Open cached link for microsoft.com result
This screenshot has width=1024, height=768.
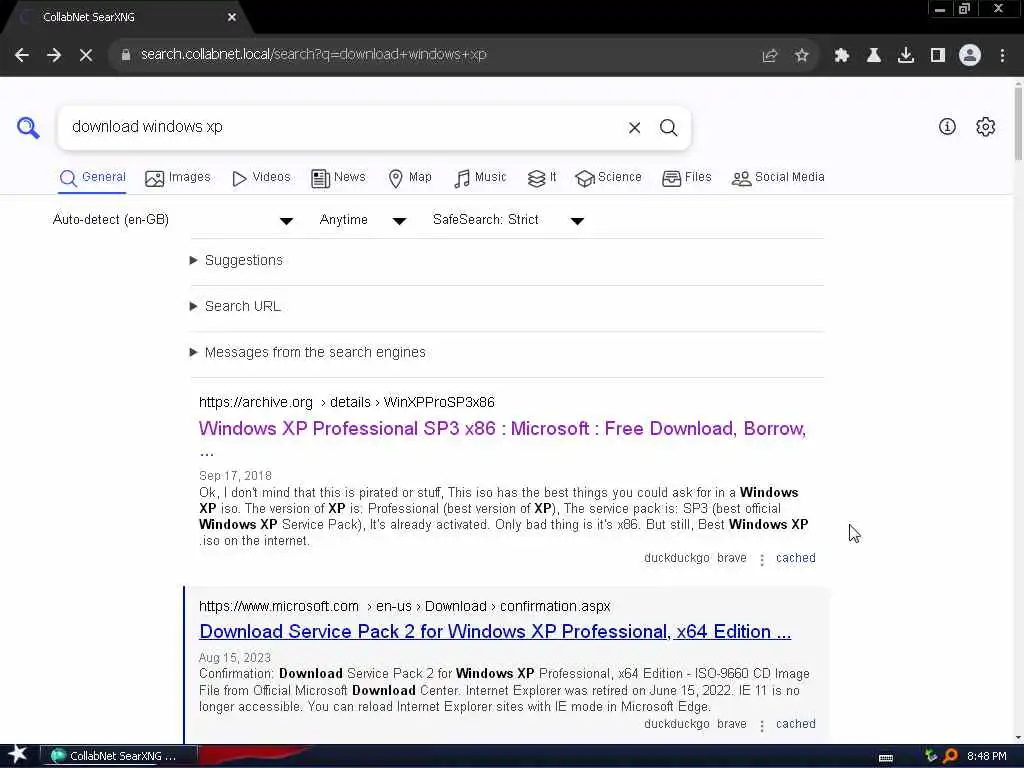click(795, 724)
